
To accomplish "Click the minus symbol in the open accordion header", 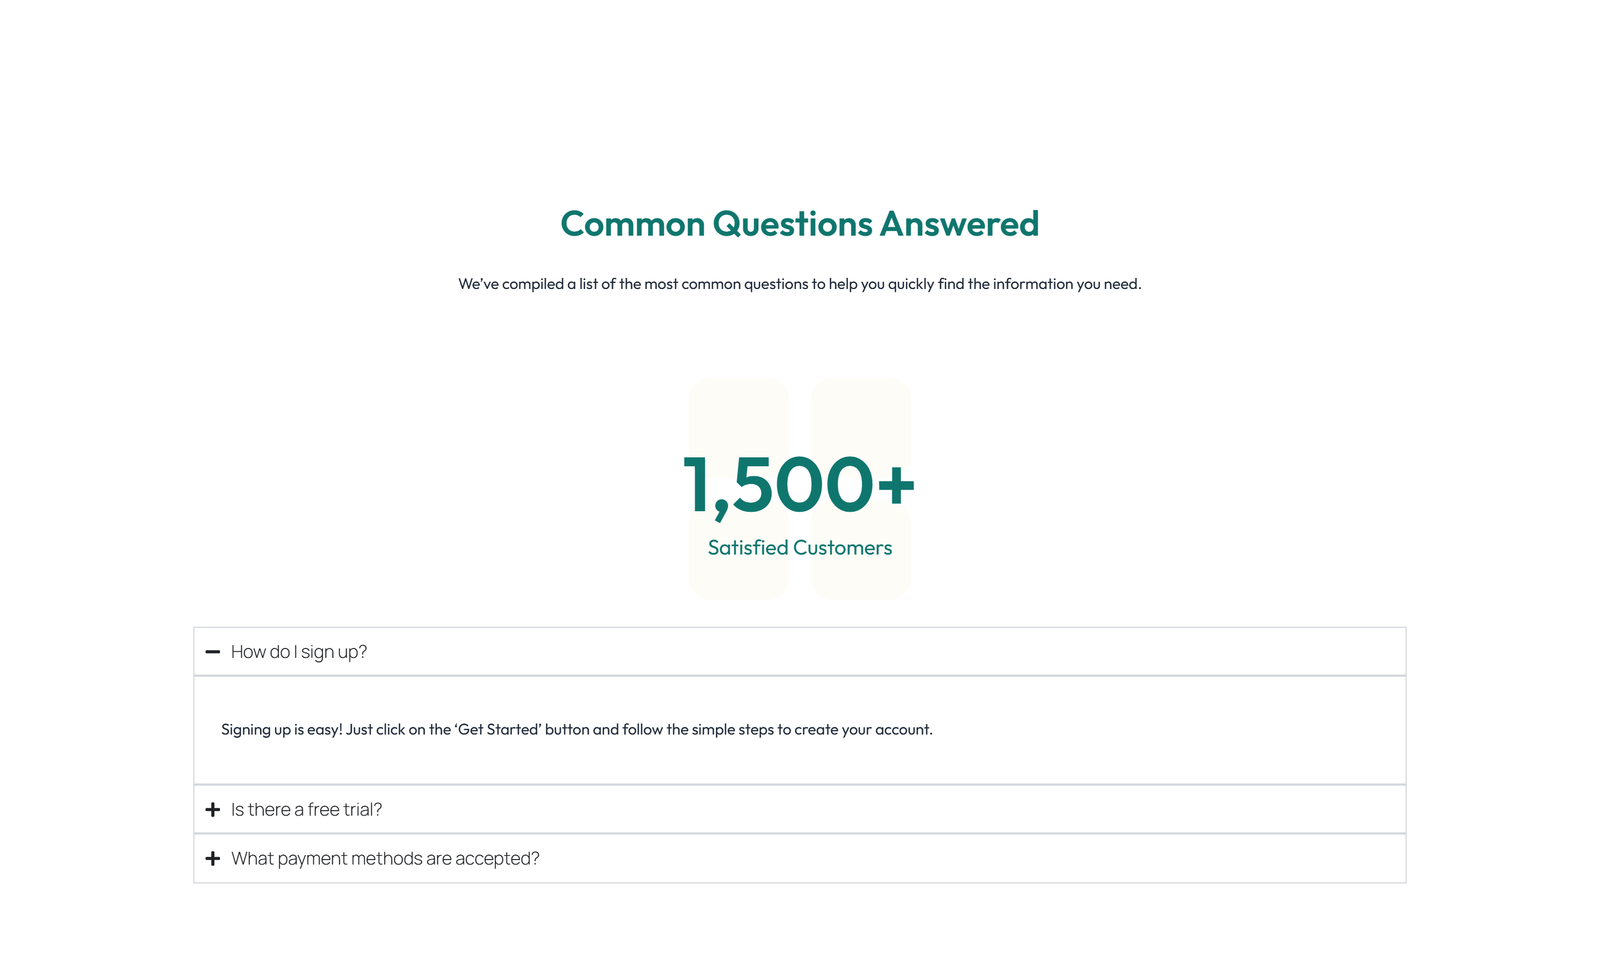I will 213,651.
